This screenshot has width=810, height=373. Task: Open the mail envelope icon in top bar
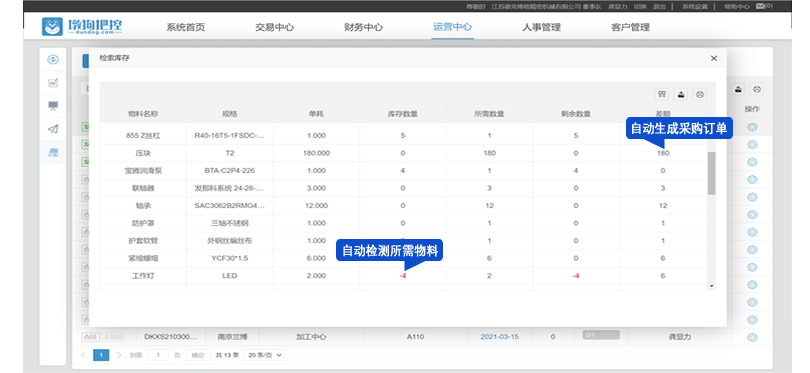(760, 6)
